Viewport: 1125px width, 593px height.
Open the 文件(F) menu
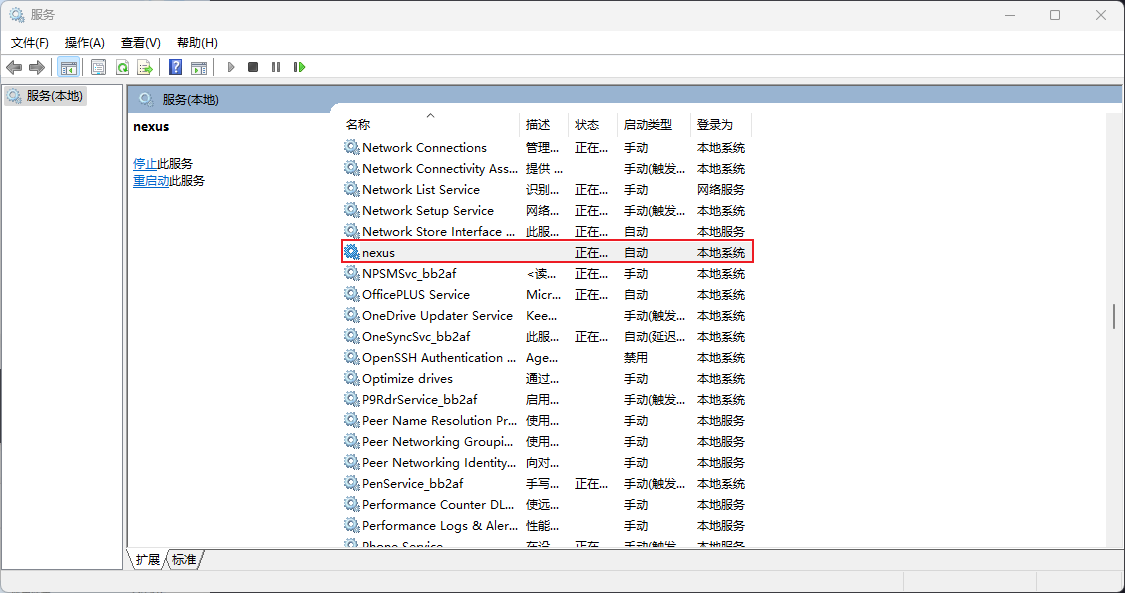30,43
